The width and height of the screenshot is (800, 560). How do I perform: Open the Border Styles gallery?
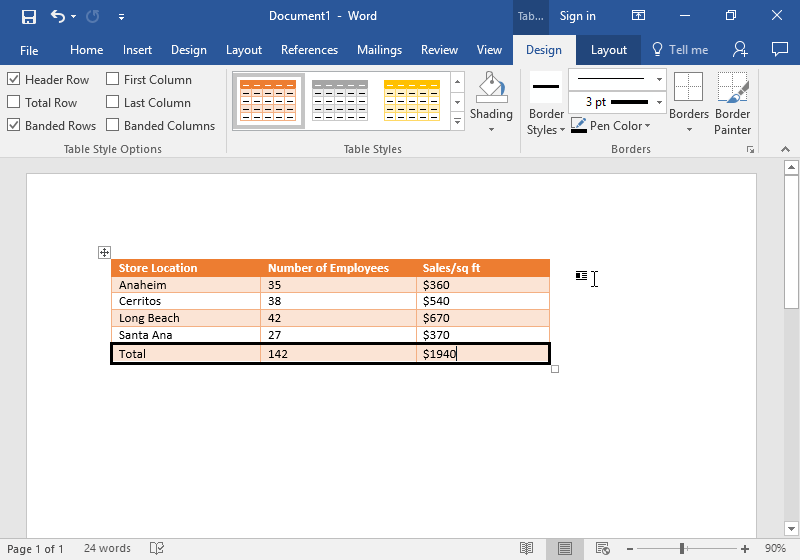pos(546,104)
